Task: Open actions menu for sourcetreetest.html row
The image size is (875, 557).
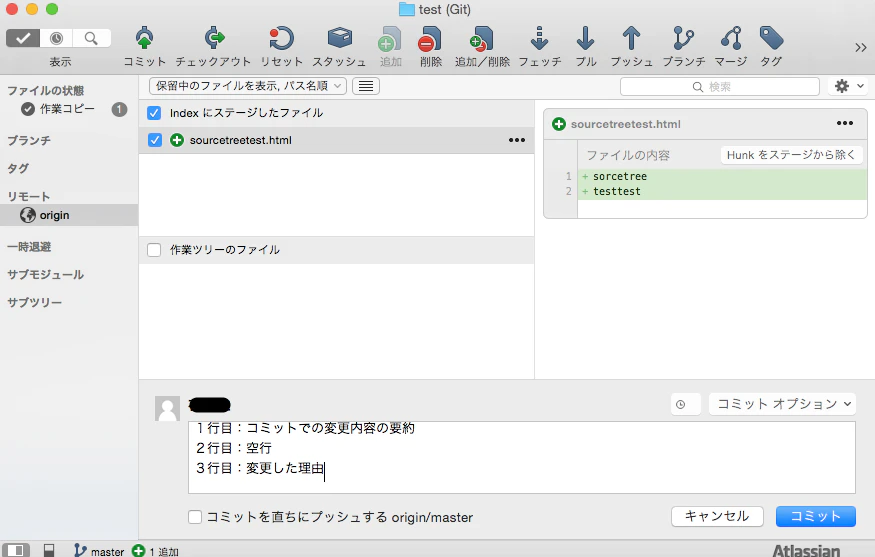Action: point(517,140)
